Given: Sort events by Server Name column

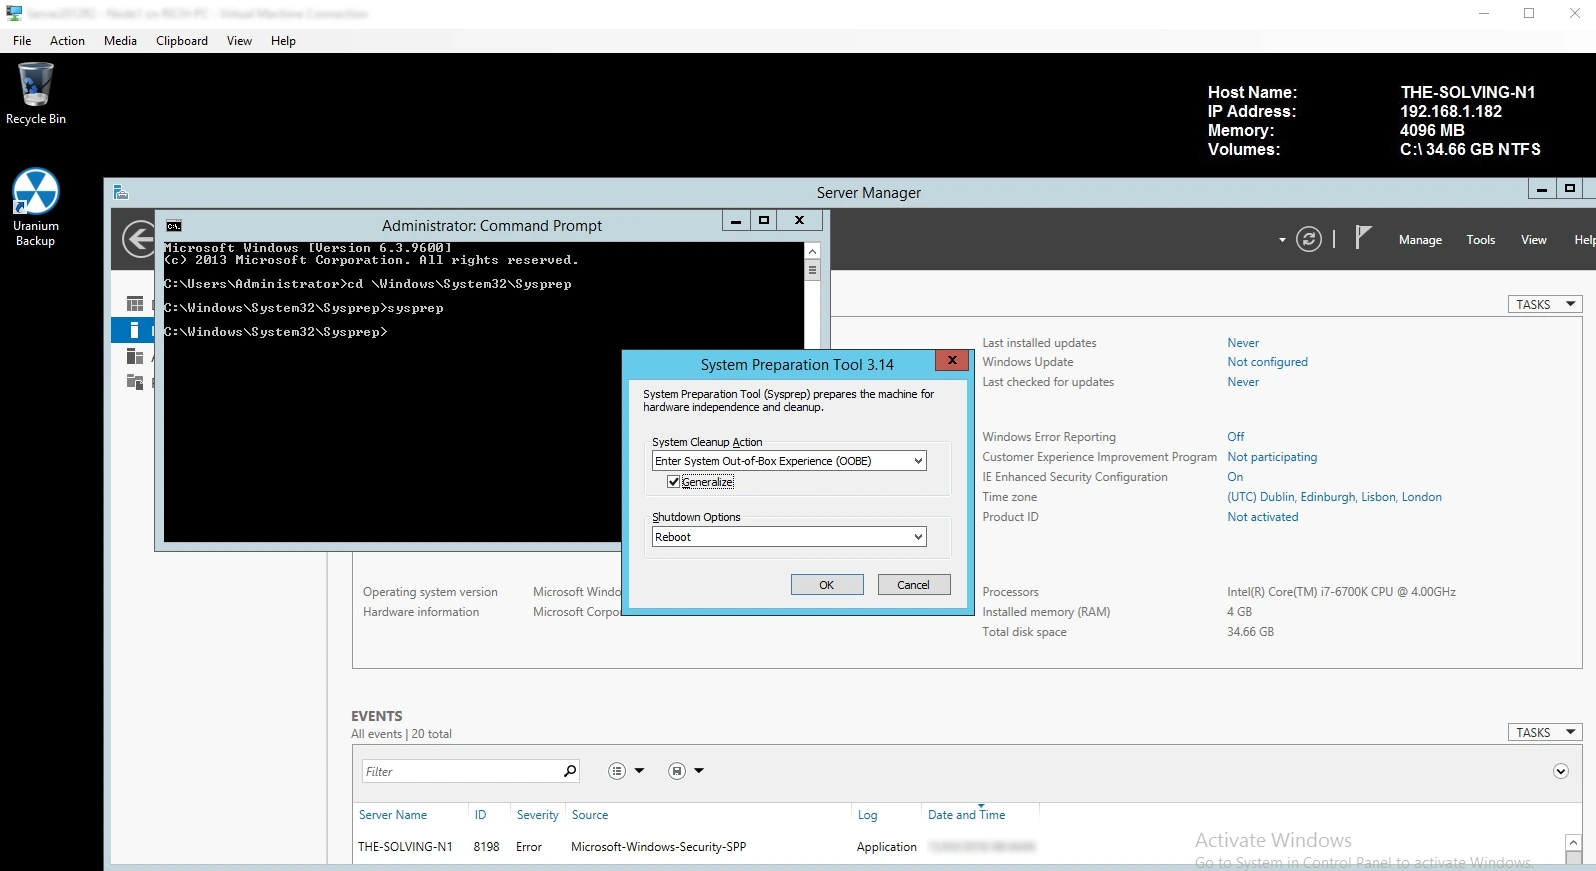Looking at the screenshot, I should click(x=393, y=815).
